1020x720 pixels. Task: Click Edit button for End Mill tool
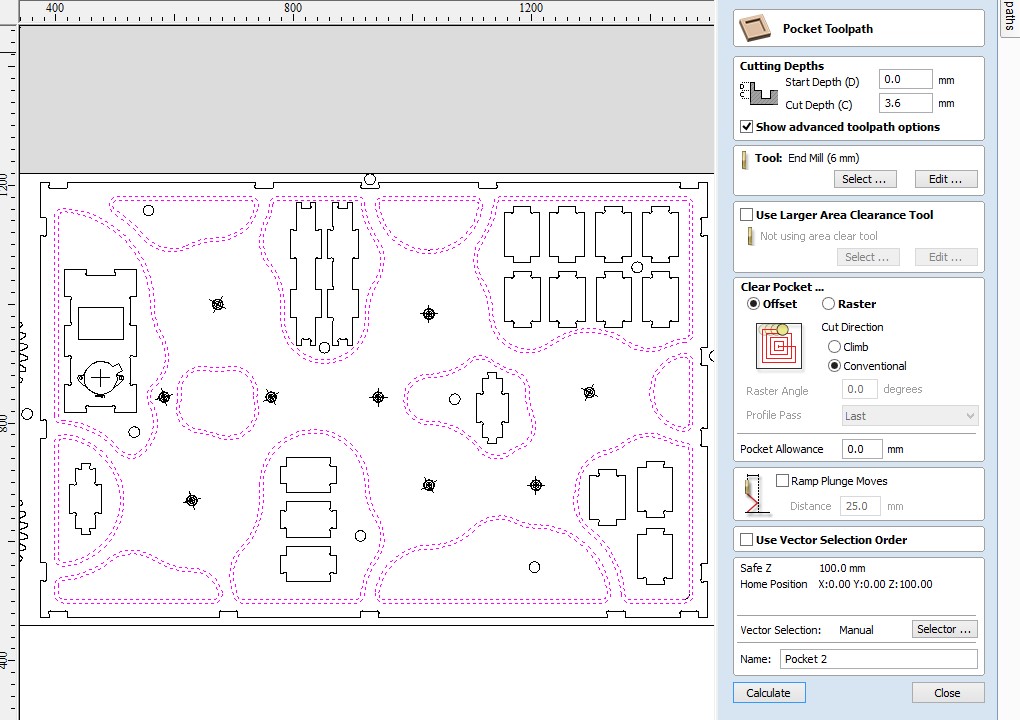click(x=946, y=180)
